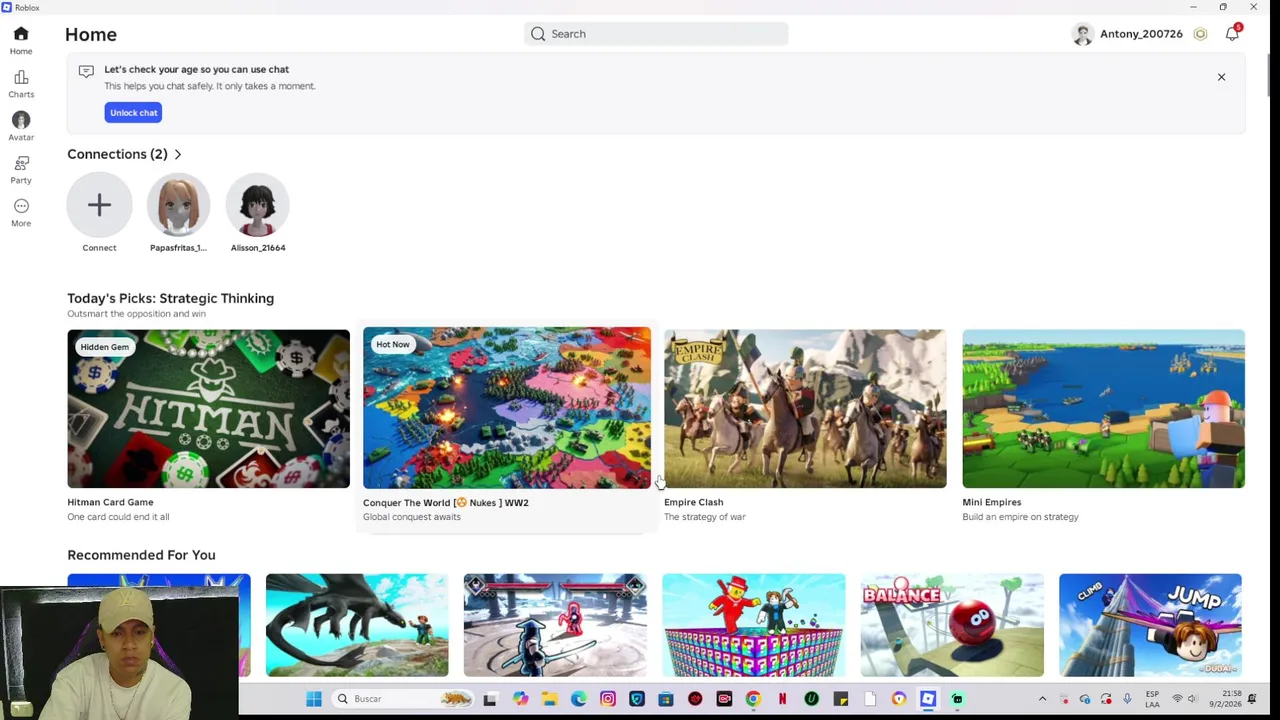1280x720 pixels.
Task: Open the lucky blocks game thumbnail
Action: click(x=753, y=625)
